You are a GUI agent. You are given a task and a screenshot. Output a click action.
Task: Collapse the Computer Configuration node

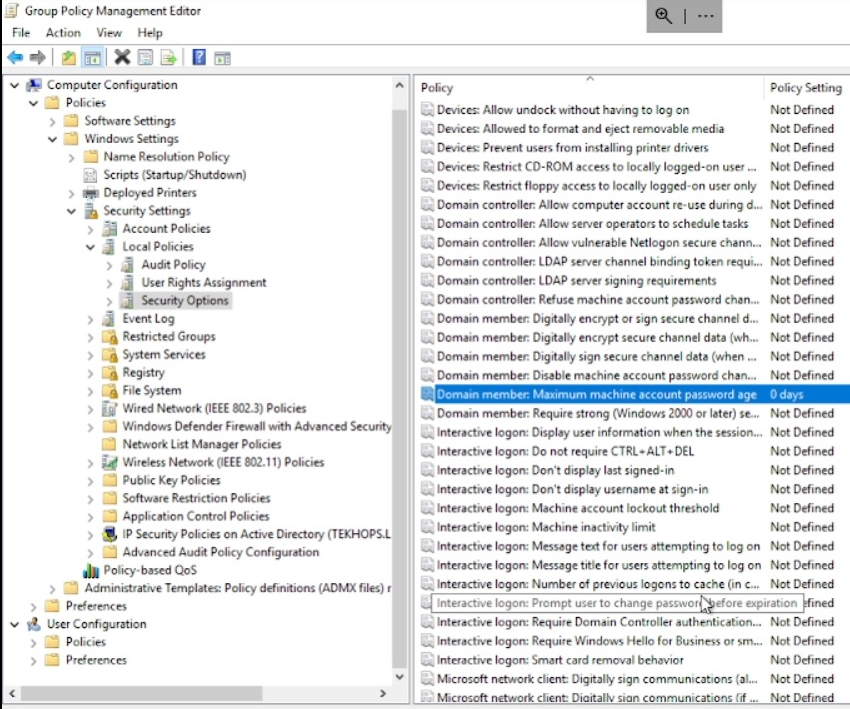pos(15,85)
